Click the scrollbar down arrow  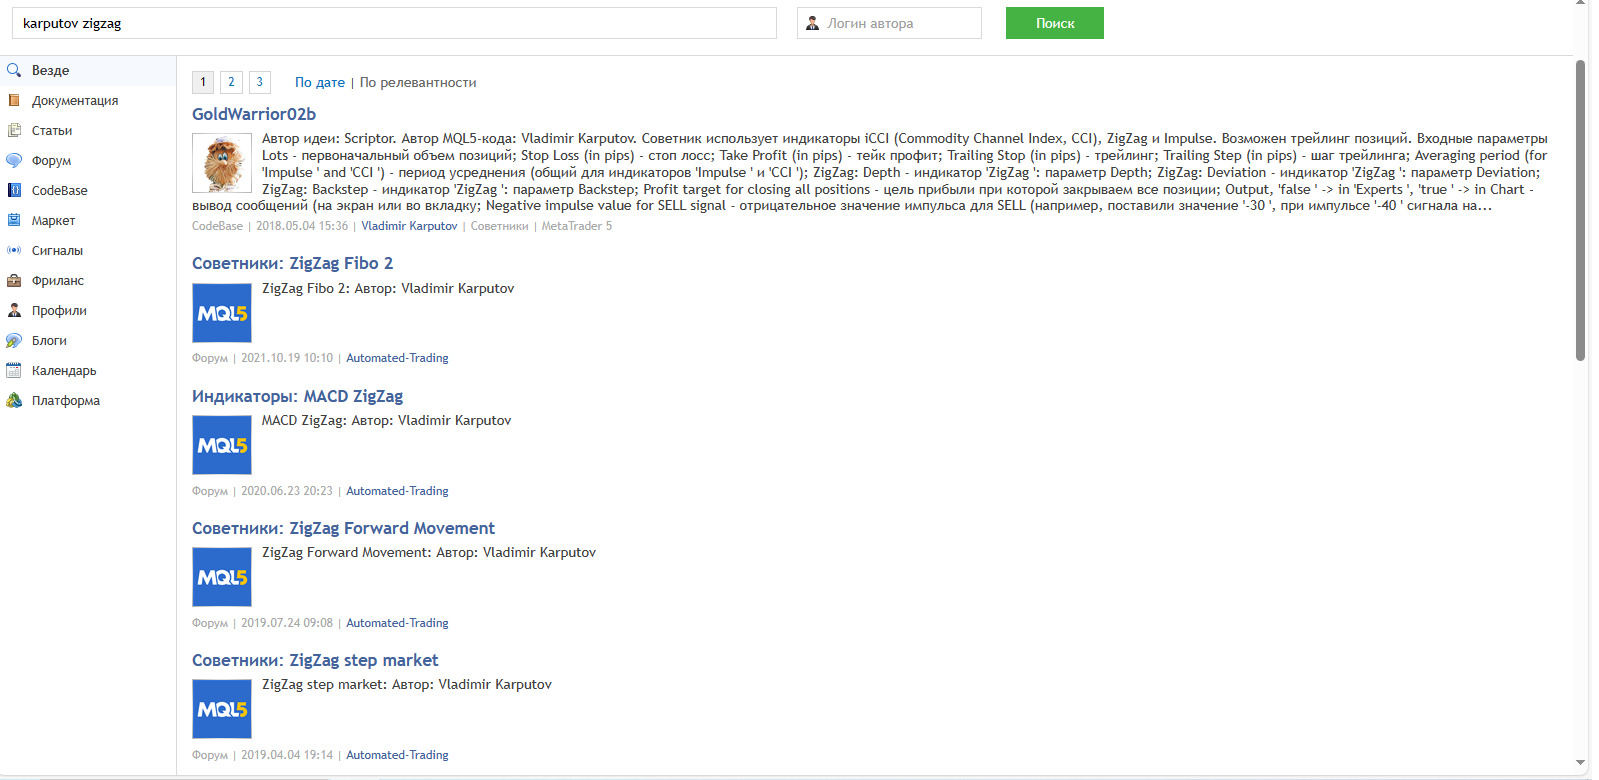(x=1580, y=763)
